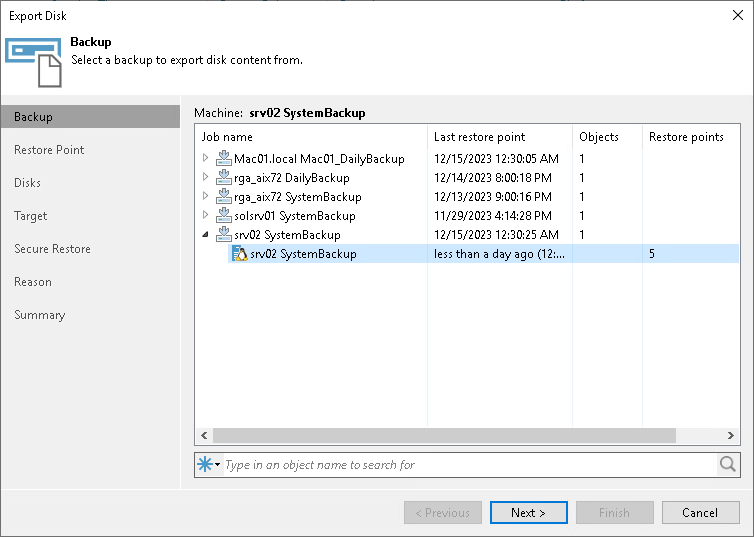754x537 pixels.
Task: Click the Cancel button
Action: click(700, 512)
